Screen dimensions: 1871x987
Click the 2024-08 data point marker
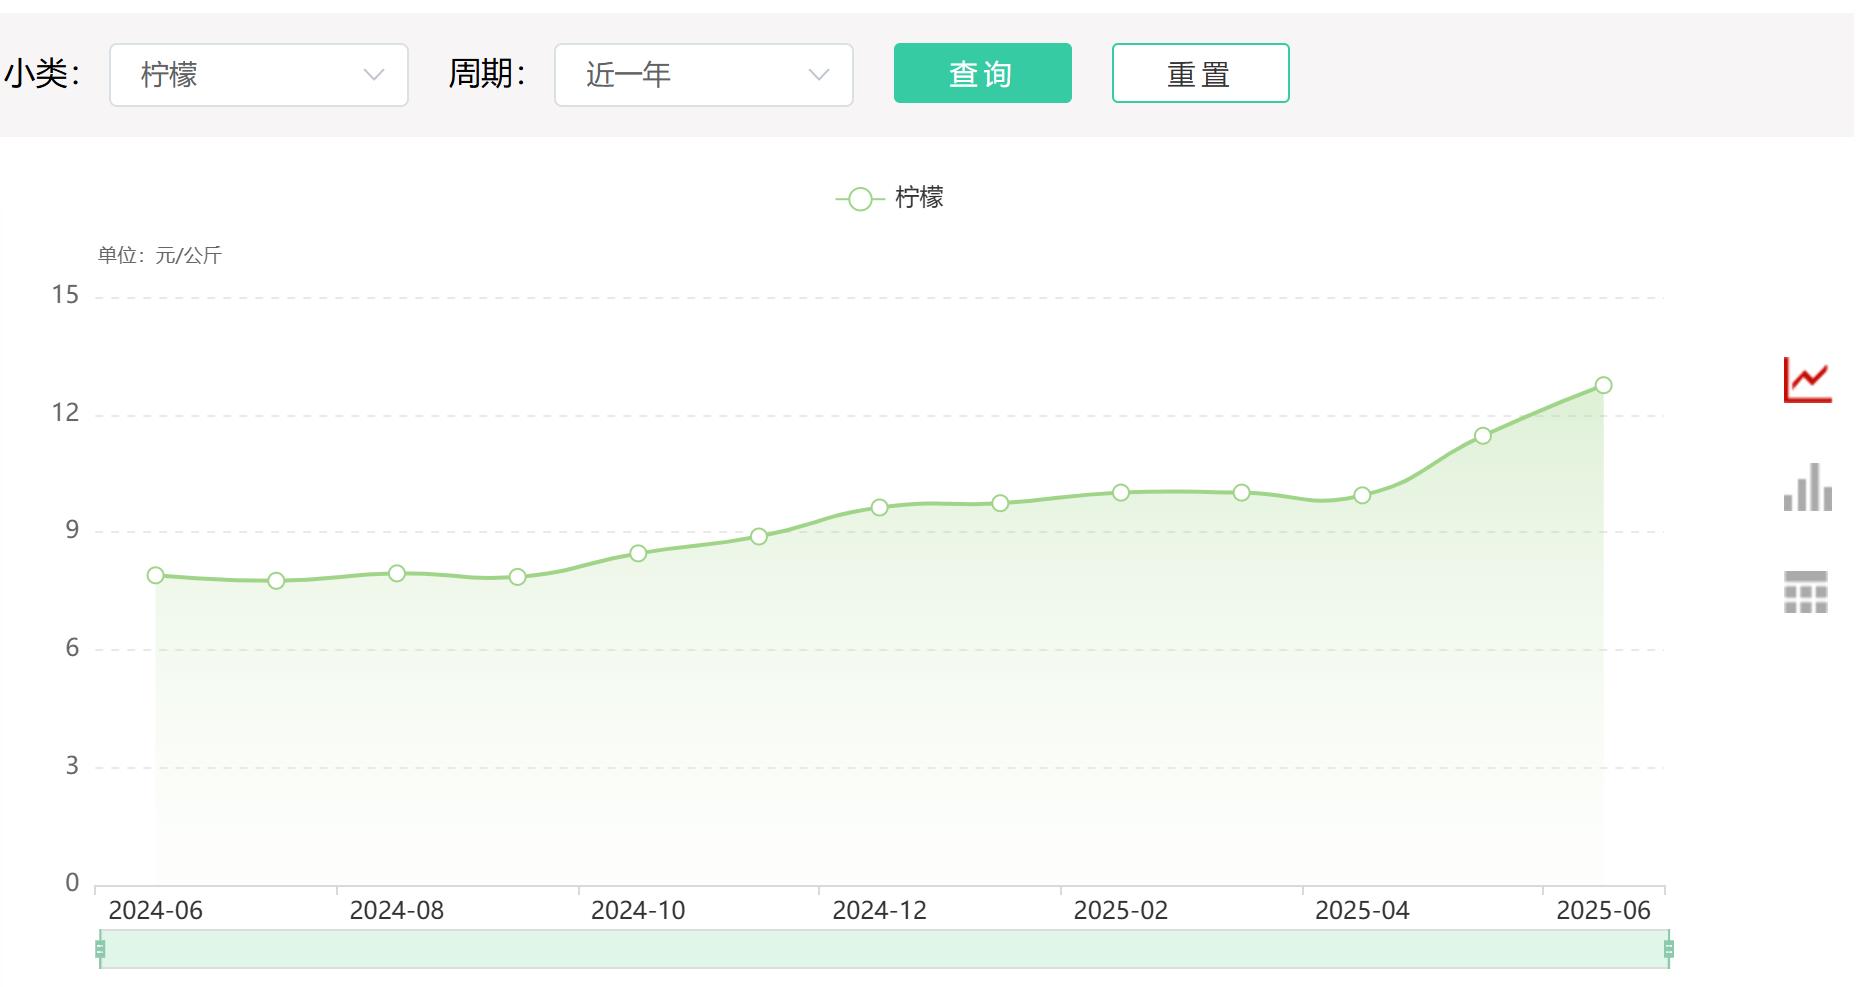[397, 573]
